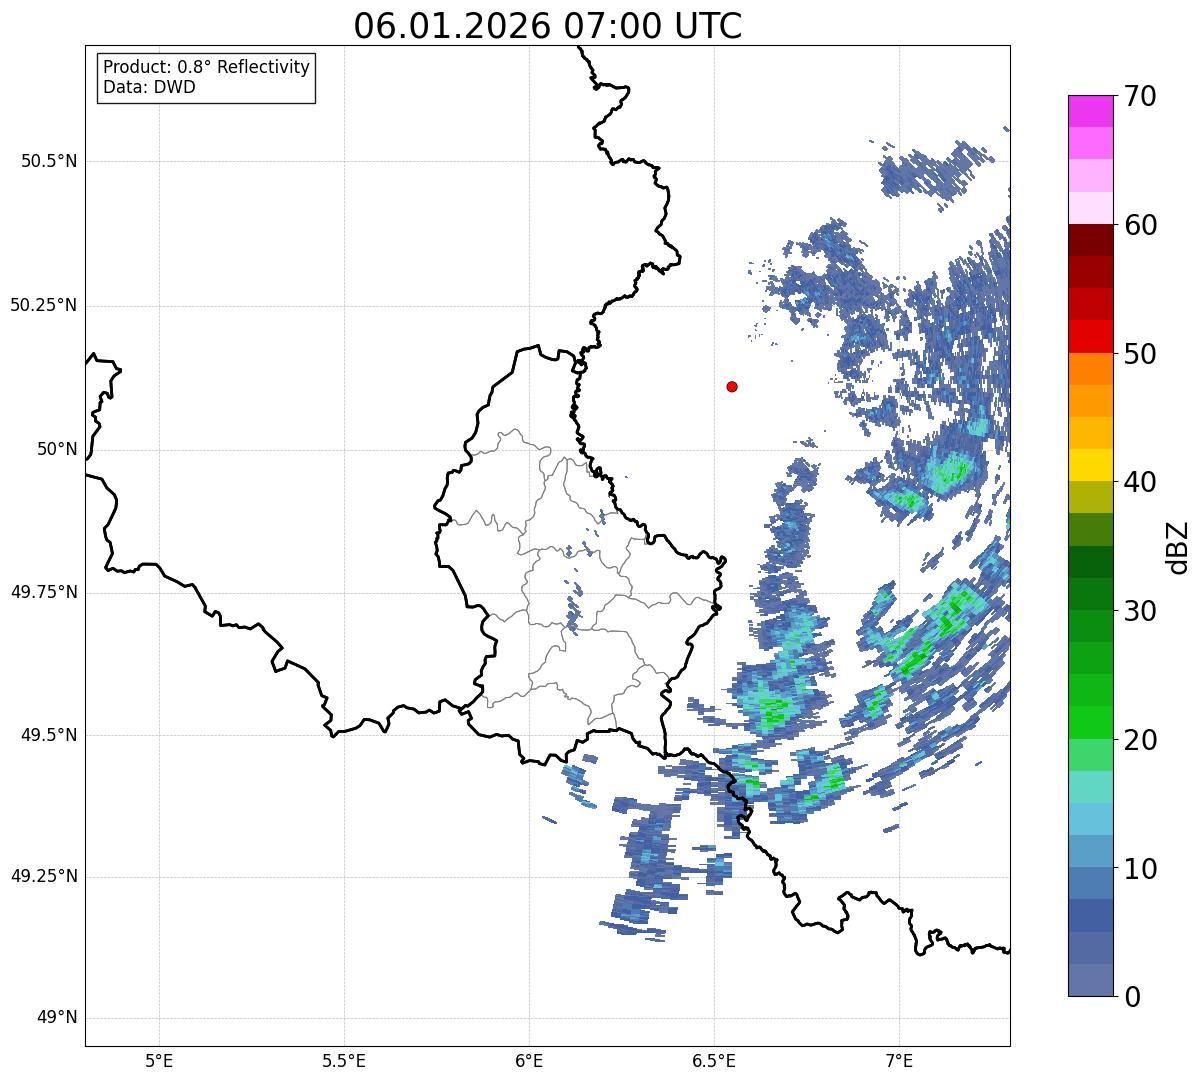The height and width of the screenshot is (1081, 1202).
Task: Pick the slate blue swatch just above 0 dBZ
Action: click(1090, 980)
